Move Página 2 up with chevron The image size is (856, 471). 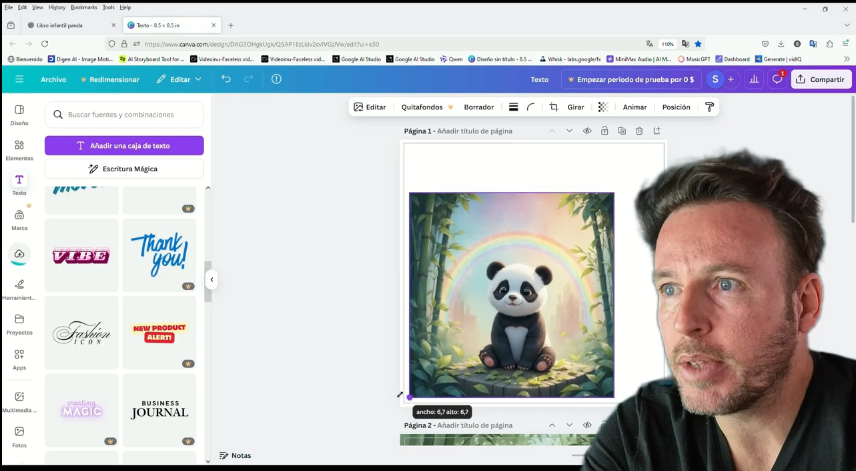(552, 425)
